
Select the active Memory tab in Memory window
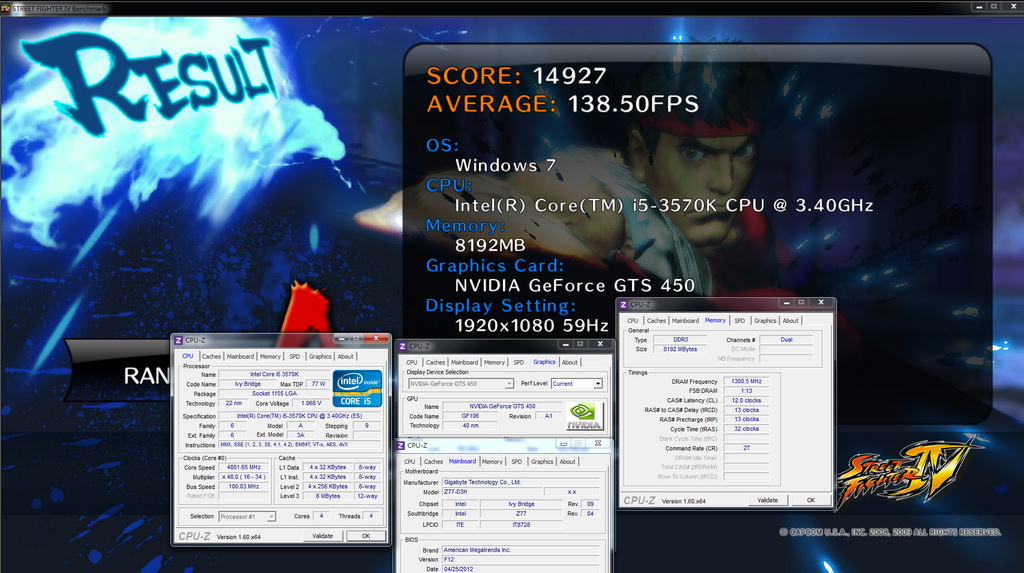[x=715, y=320]
